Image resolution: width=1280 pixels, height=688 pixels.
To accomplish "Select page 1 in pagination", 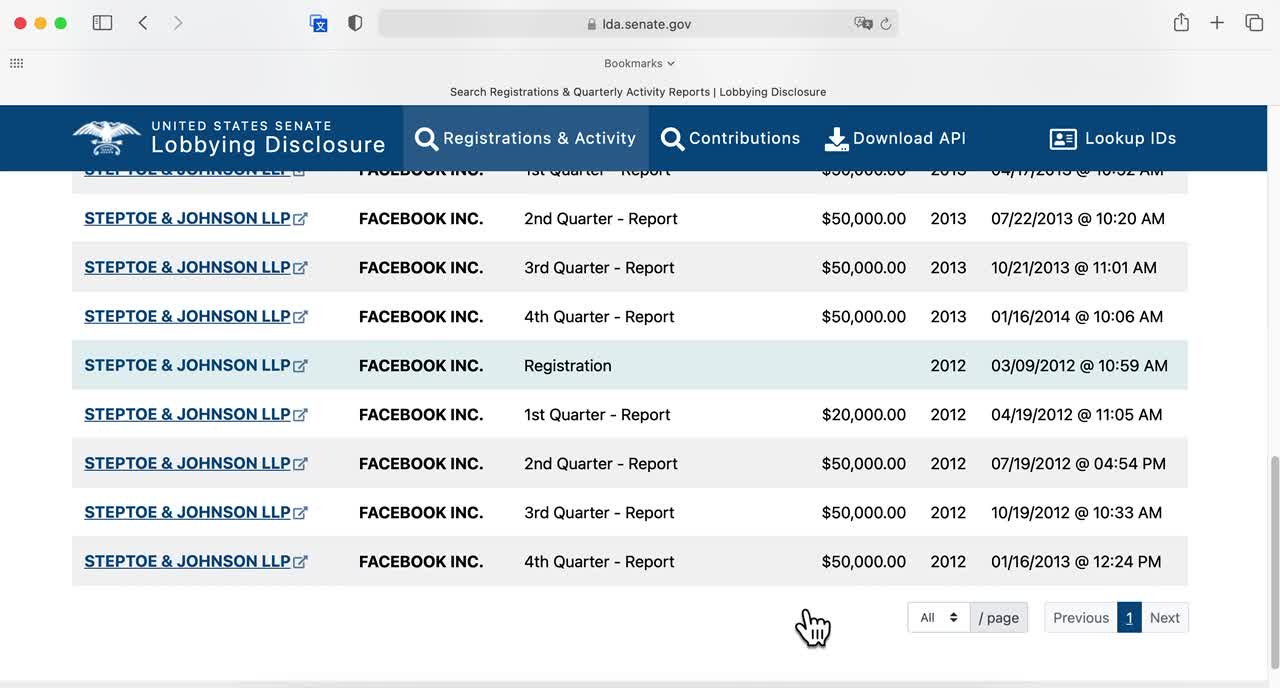I will click(x=1129, y=617).
